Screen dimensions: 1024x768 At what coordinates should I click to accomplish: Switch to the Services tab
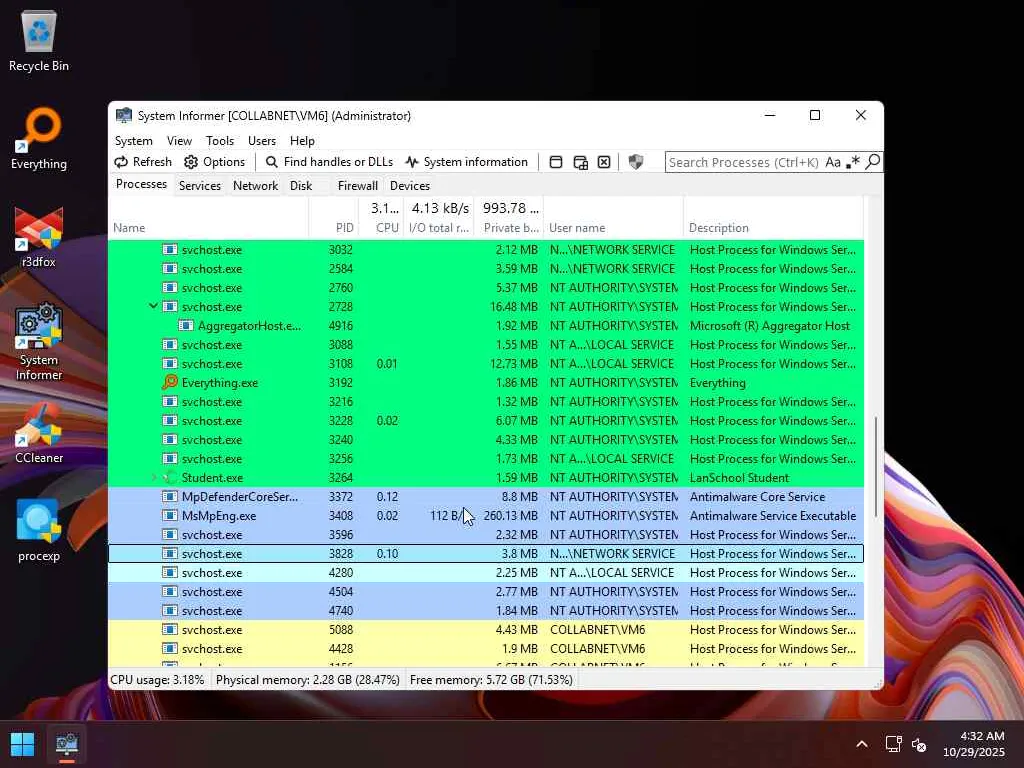tap(200, 186)
